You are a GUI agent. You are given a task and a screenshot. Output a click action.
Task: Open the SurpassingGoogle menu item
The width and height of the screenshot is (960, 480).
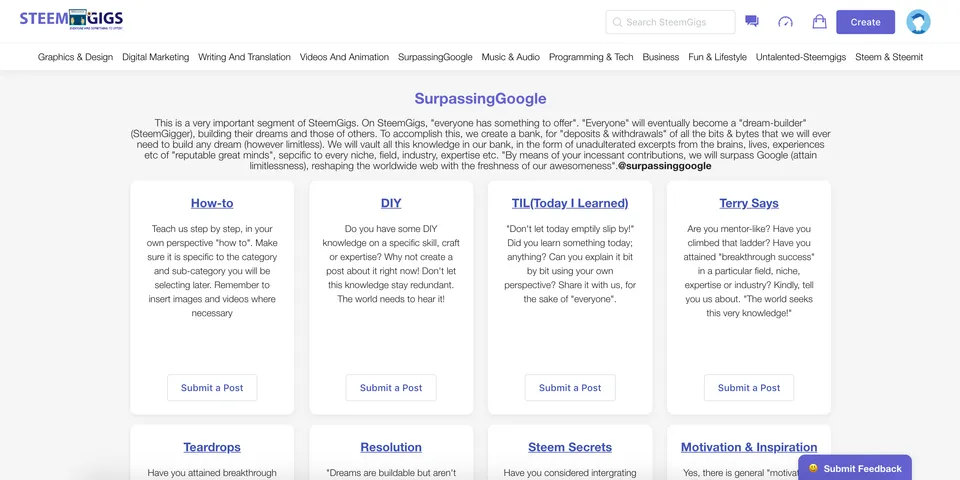click(435, 57)
